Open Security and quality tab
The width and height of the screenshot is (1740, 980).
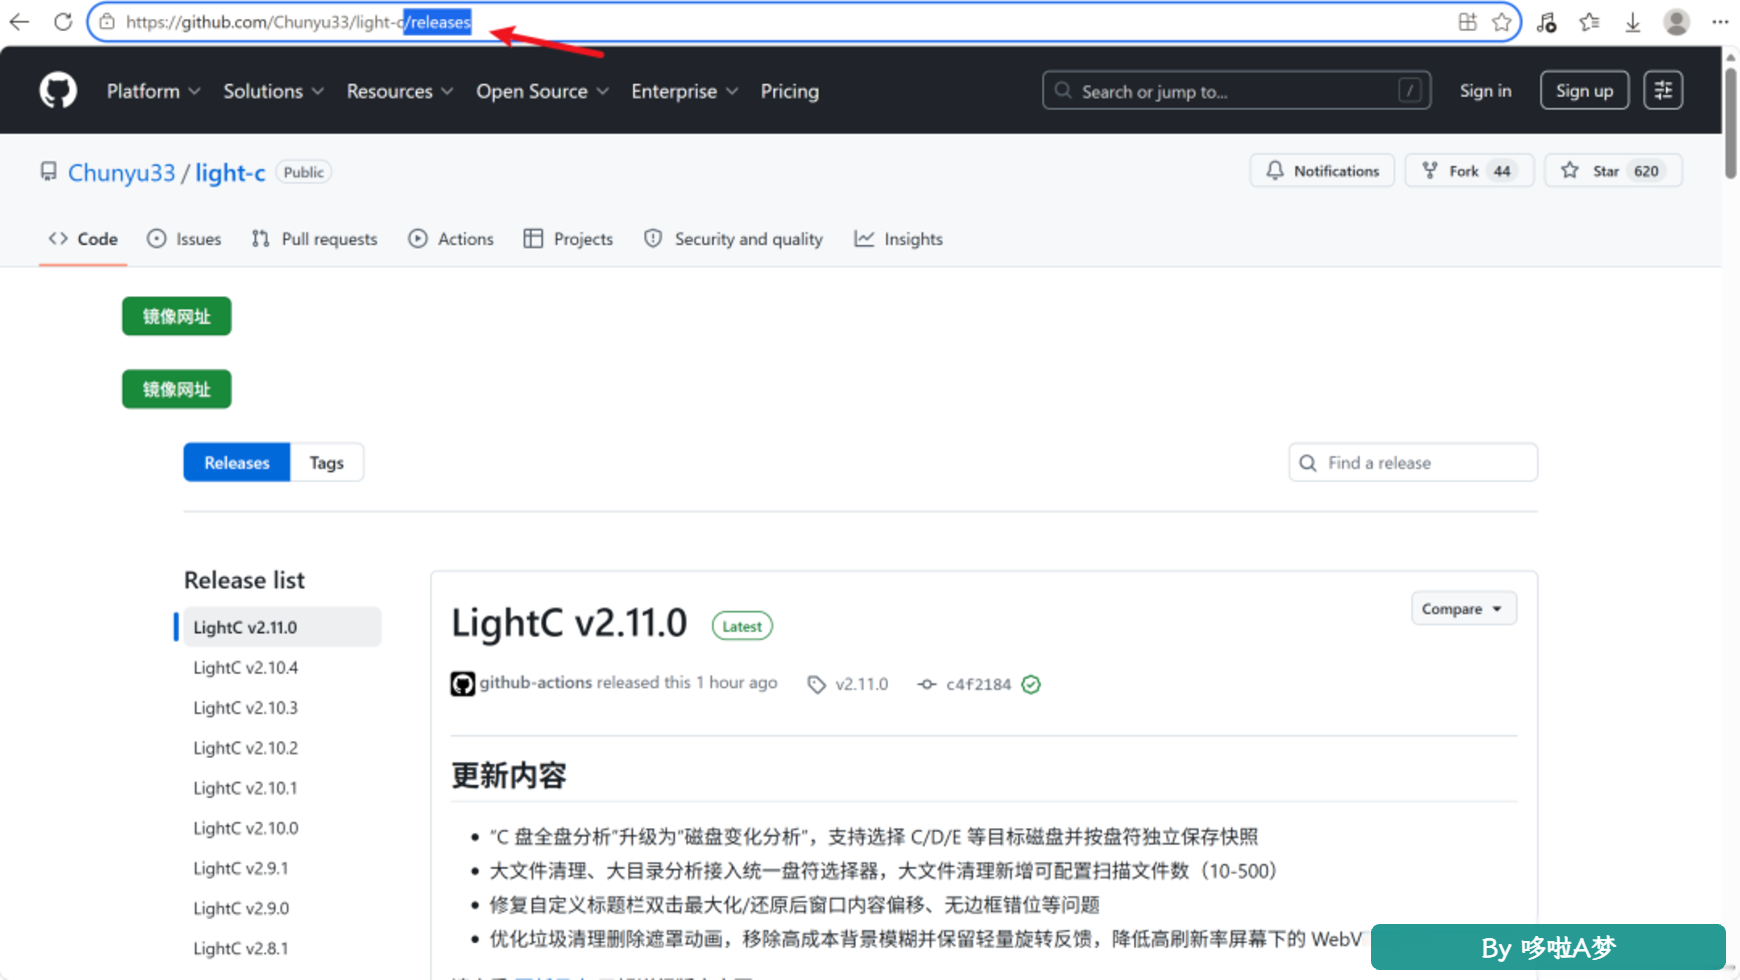[x=733, y=239]
